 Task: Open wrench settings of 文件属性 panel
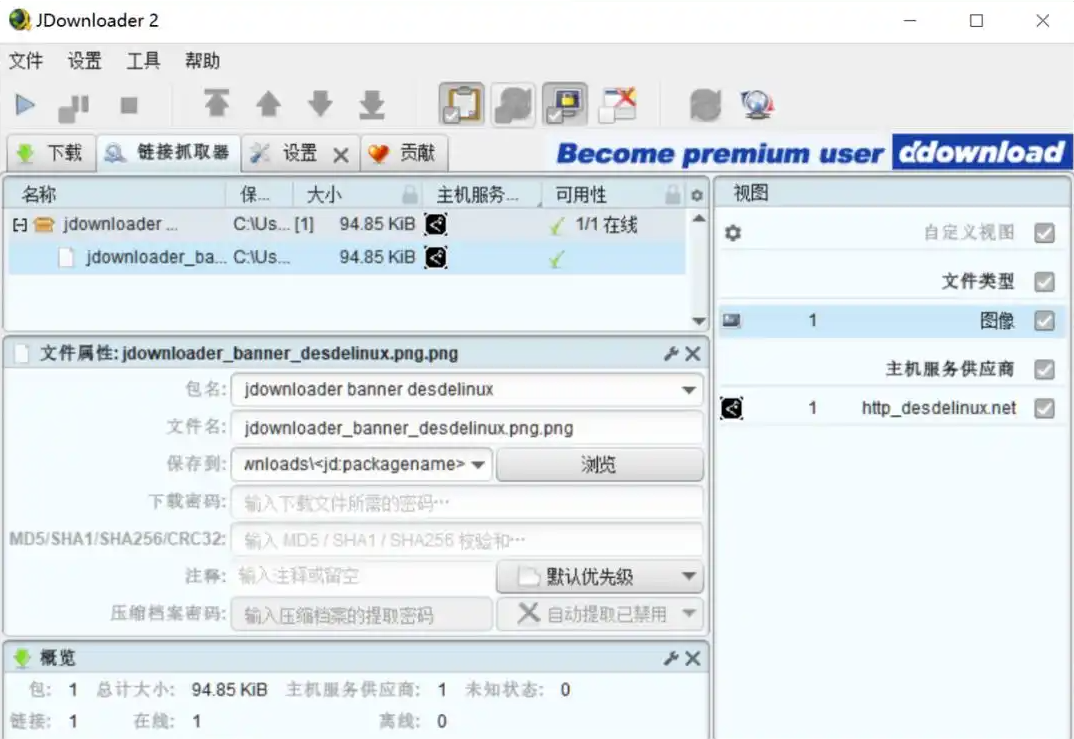pos(671,353)
